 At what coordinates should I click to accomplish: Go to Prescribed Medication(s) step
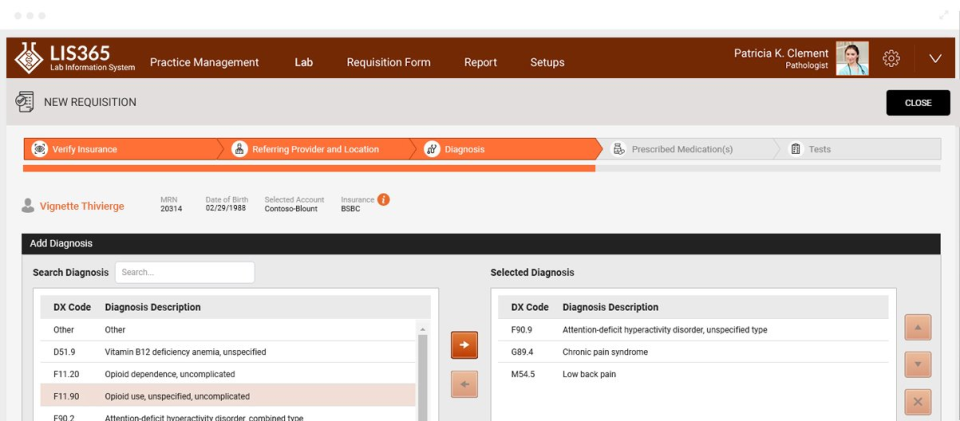tap(686, 149)
